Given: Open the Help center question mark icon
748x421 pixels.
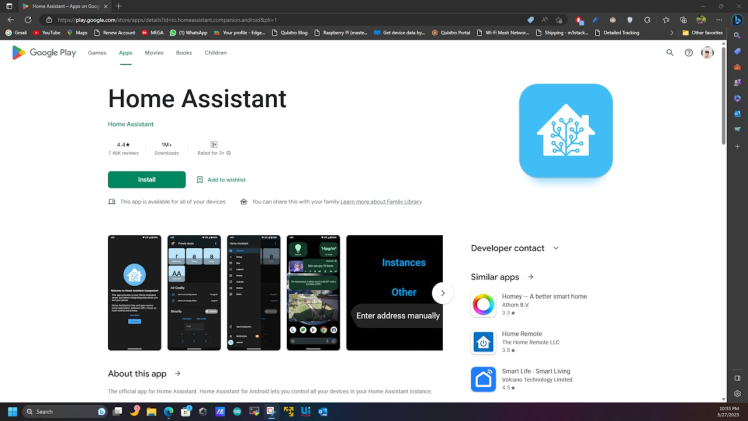Looking at the screenshot, I should pyautogui.click(x=688, y=52).
